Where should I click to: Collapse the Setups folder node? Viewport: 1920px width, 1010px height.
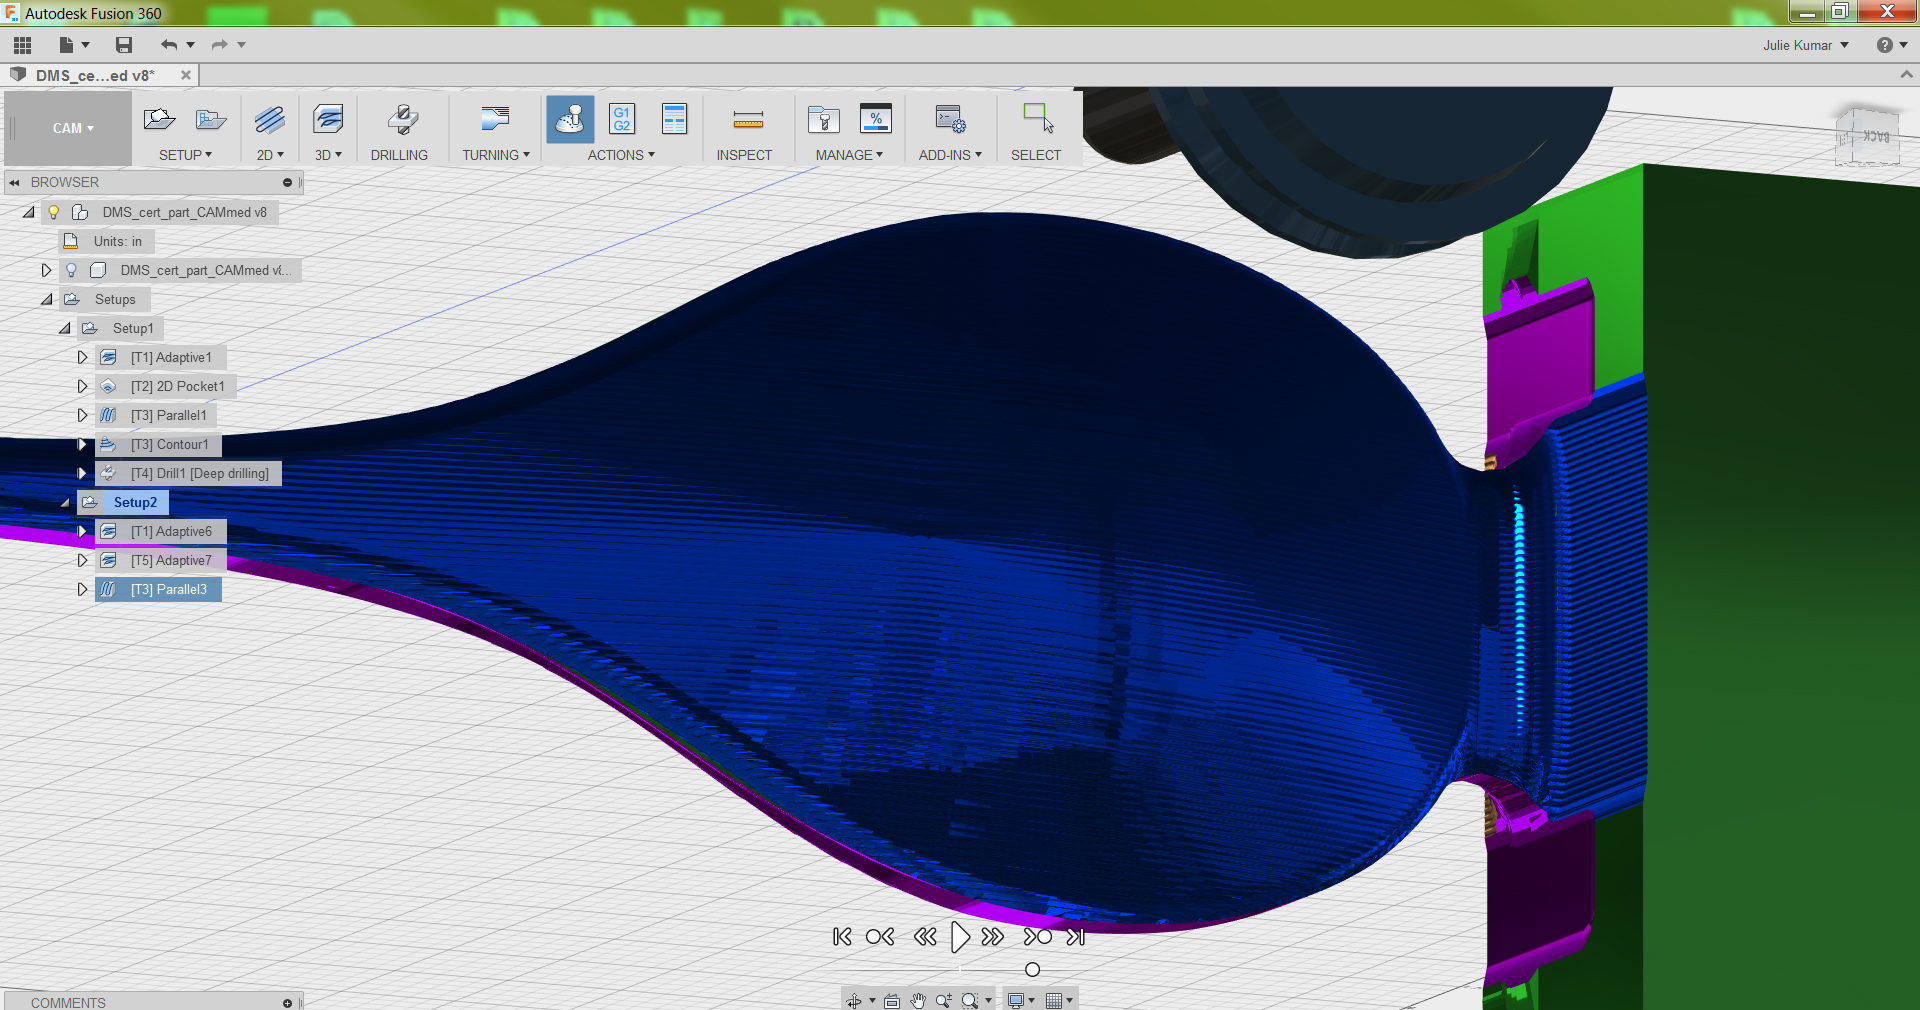(x=46, y=299)
